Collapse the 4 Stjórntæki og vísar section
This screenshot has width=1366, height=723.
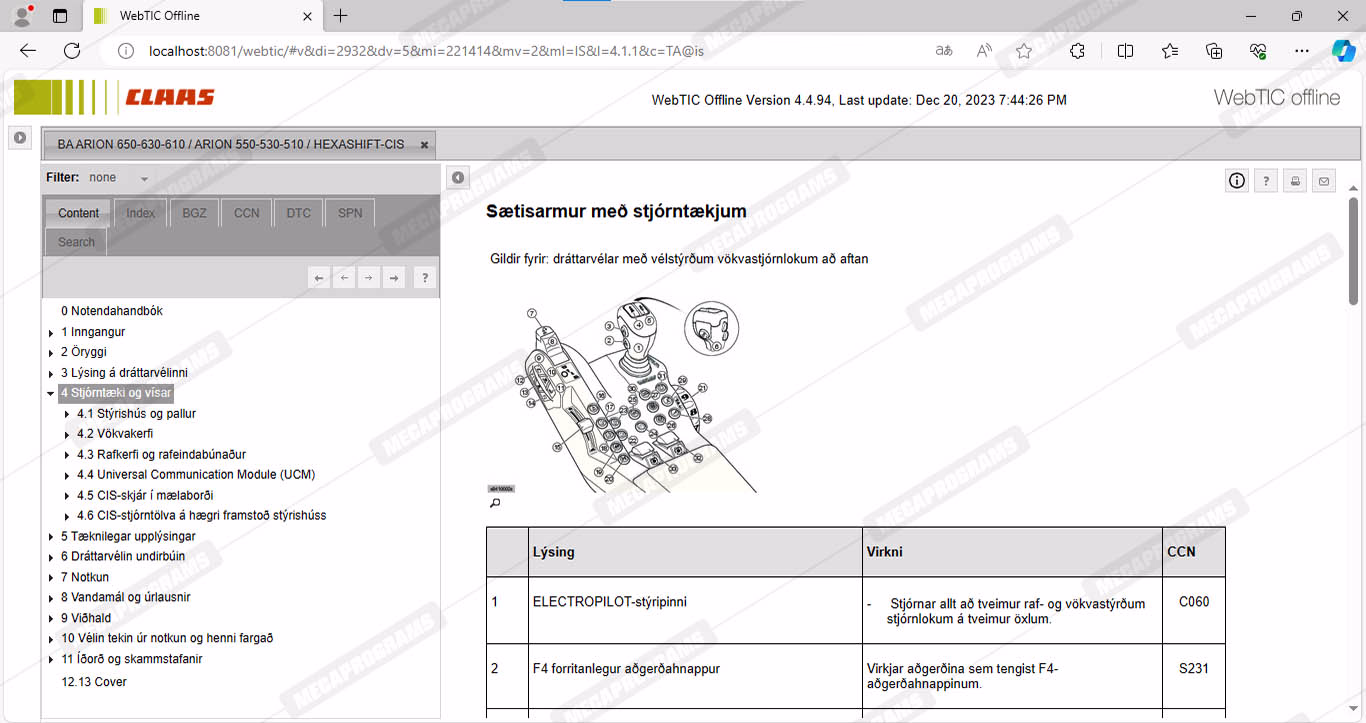(51, 393)
